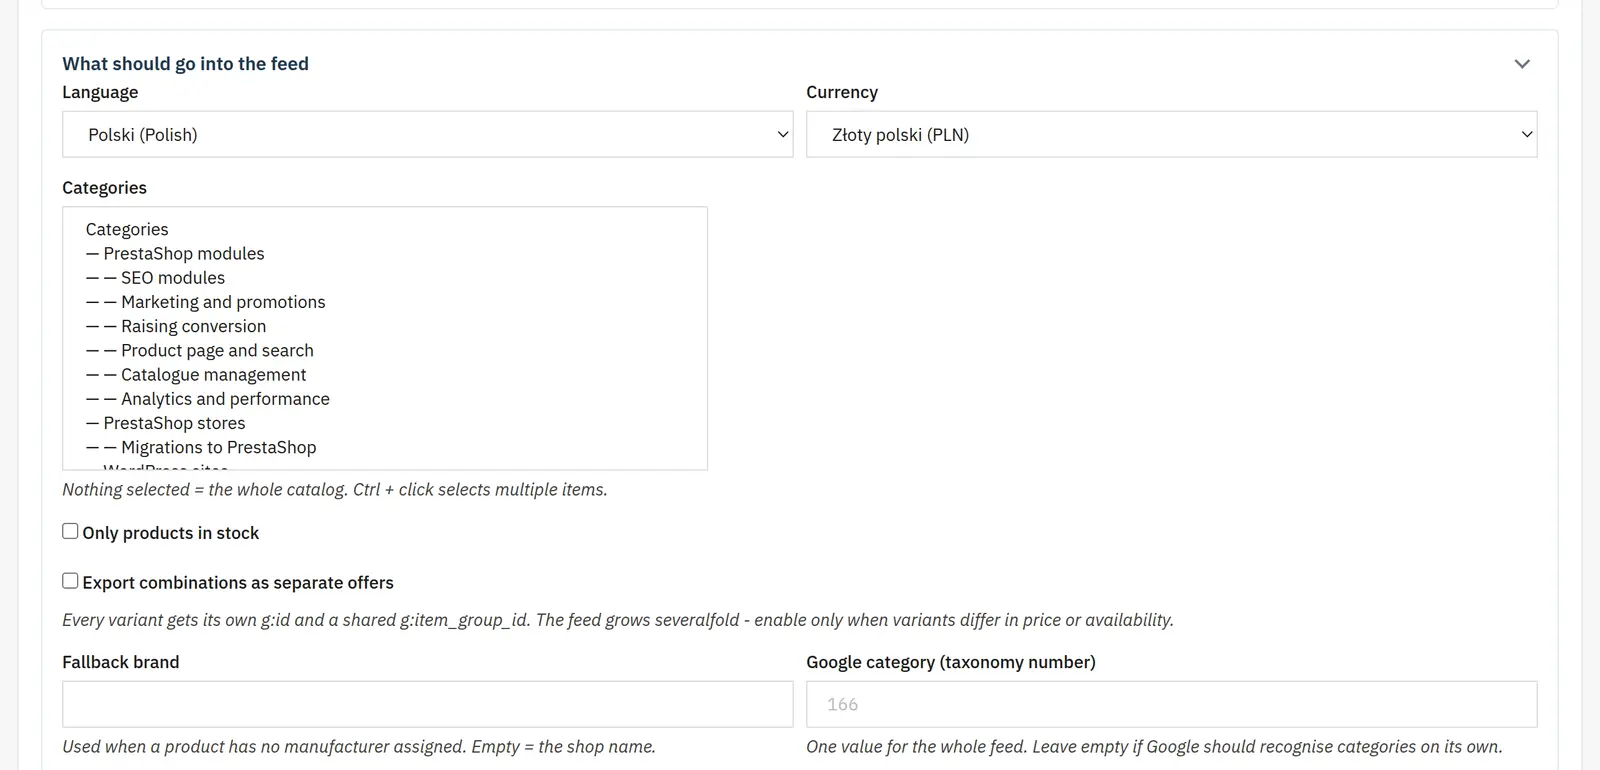Click the 'Only products in stock' label
The width and height of the screenshot is (1600, 770).
(x=171, y=533)
